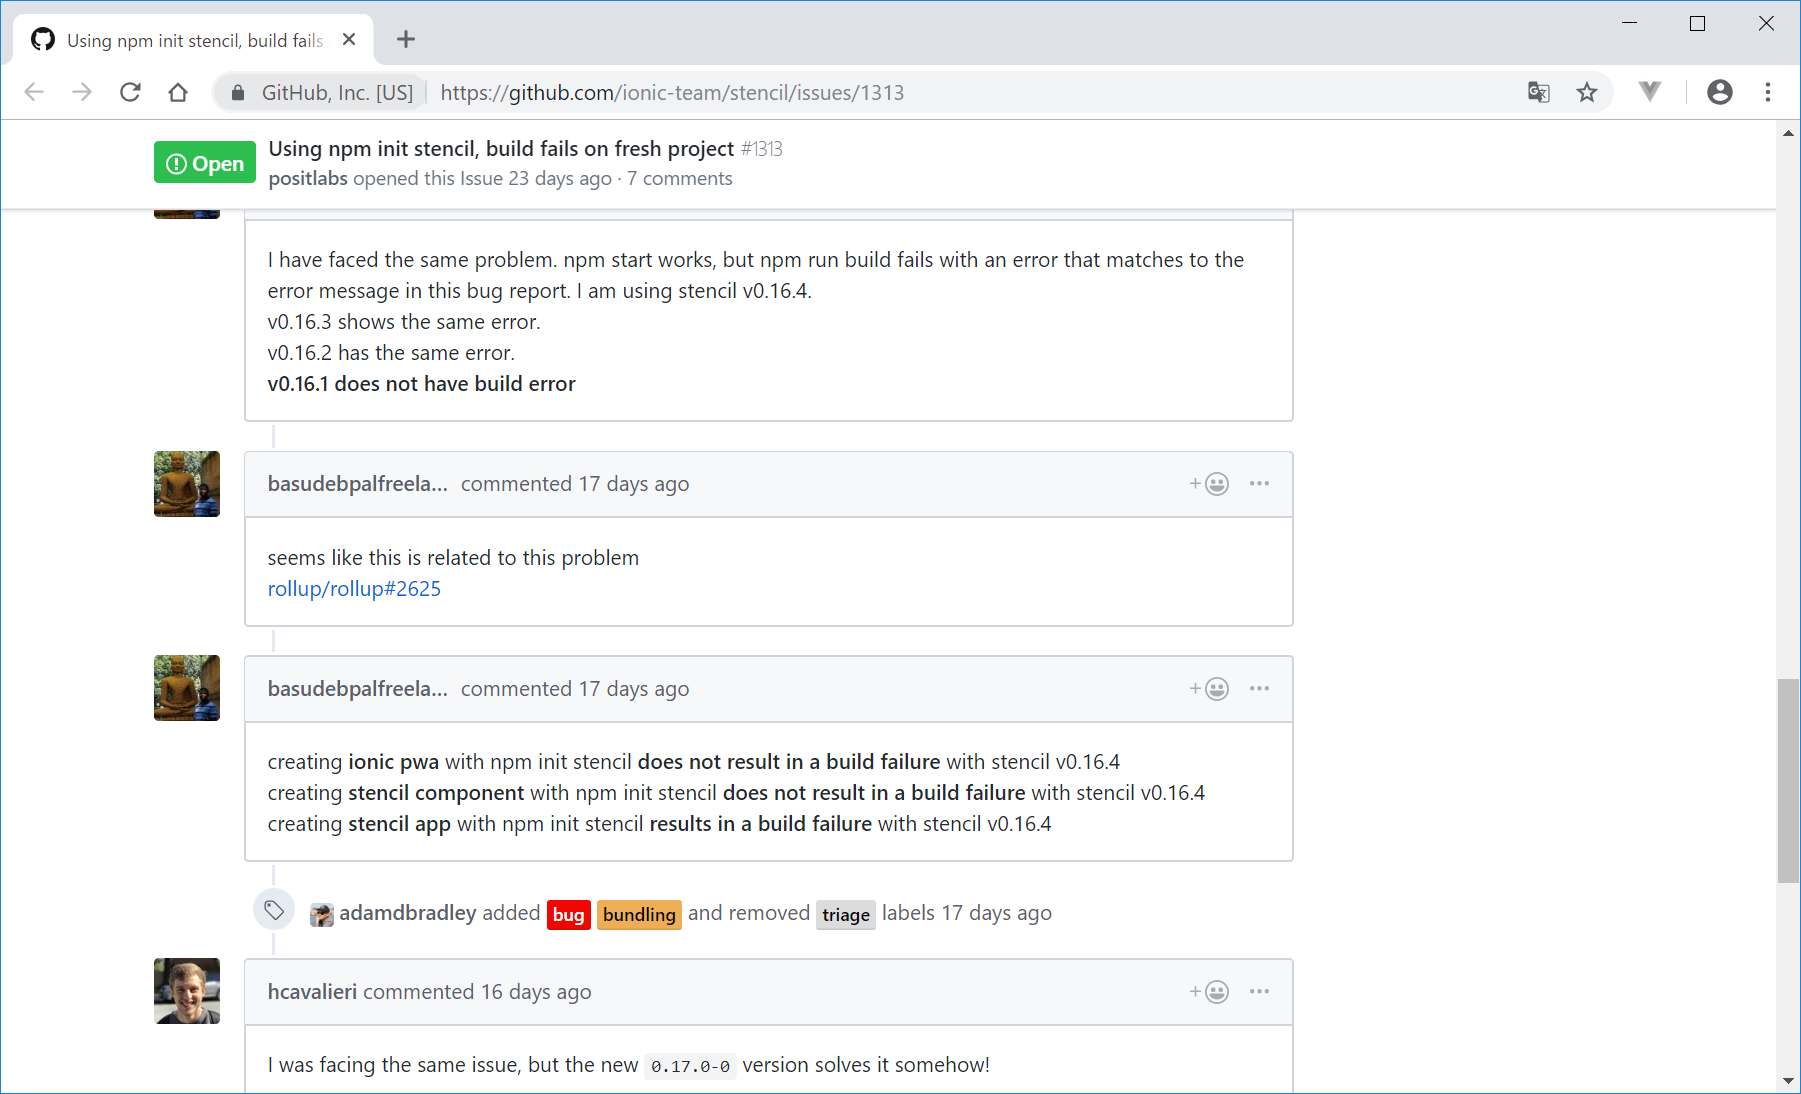
Task: Click the browser reload button
Action: tap(130, 93)
